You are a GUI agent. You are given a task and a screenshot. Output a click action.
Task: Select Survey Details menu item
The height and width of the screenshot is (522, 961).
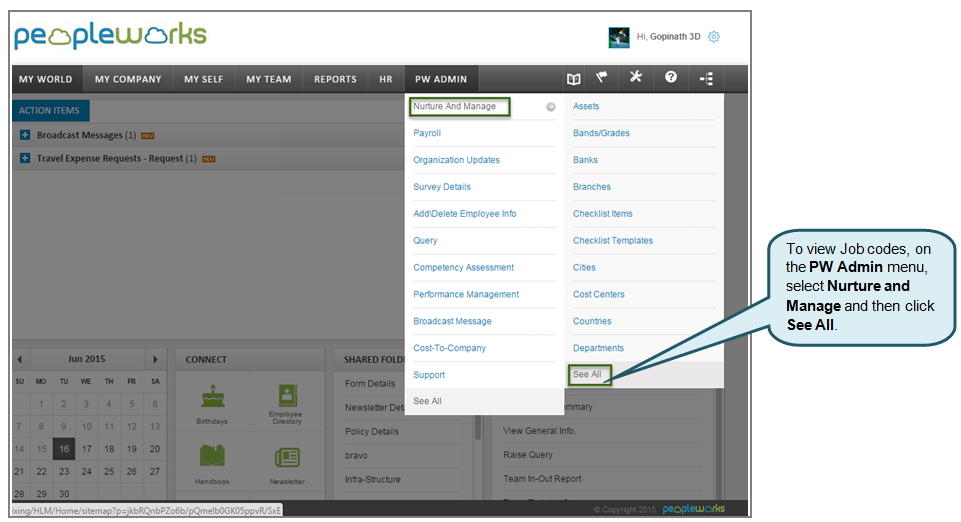tap(442, 187)
